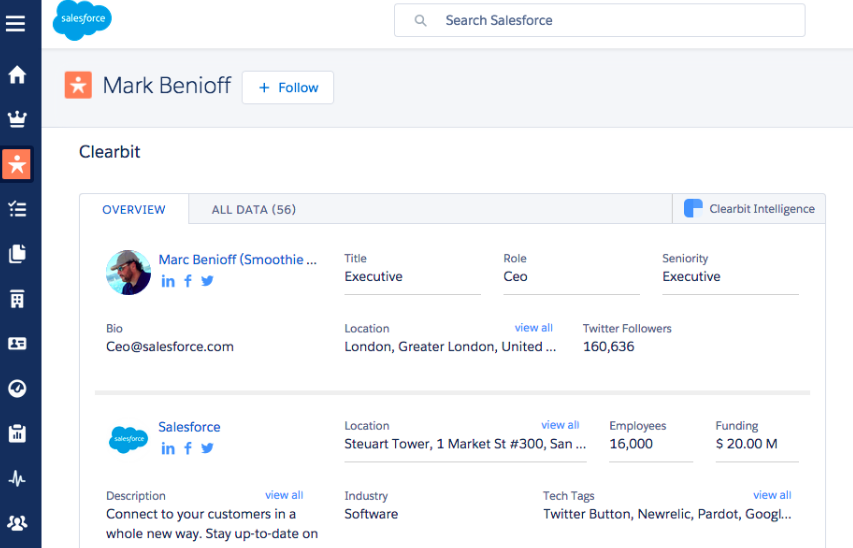The image size is (853, 548).
Task: Focus the Search Salesforce field
Action: coord(599,21)
